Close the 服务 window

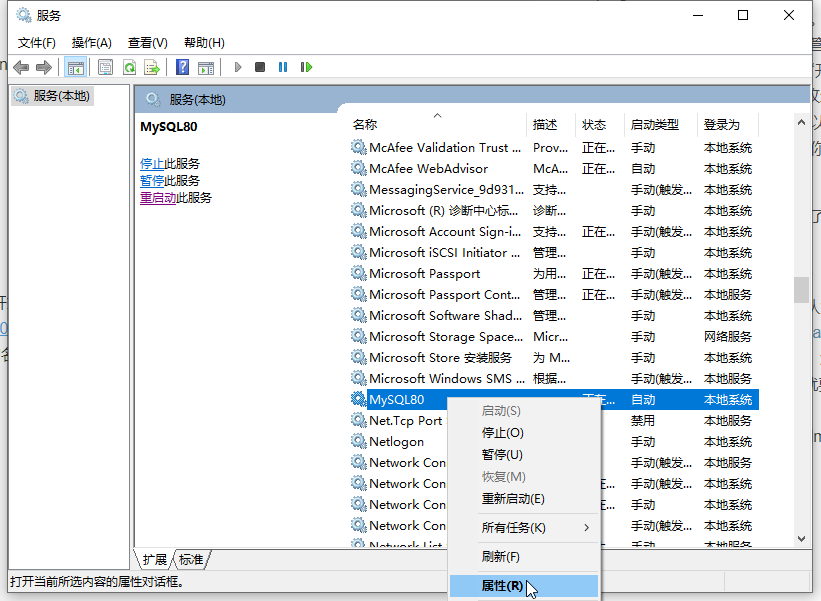pyautogui.click(x=789, y=15)
